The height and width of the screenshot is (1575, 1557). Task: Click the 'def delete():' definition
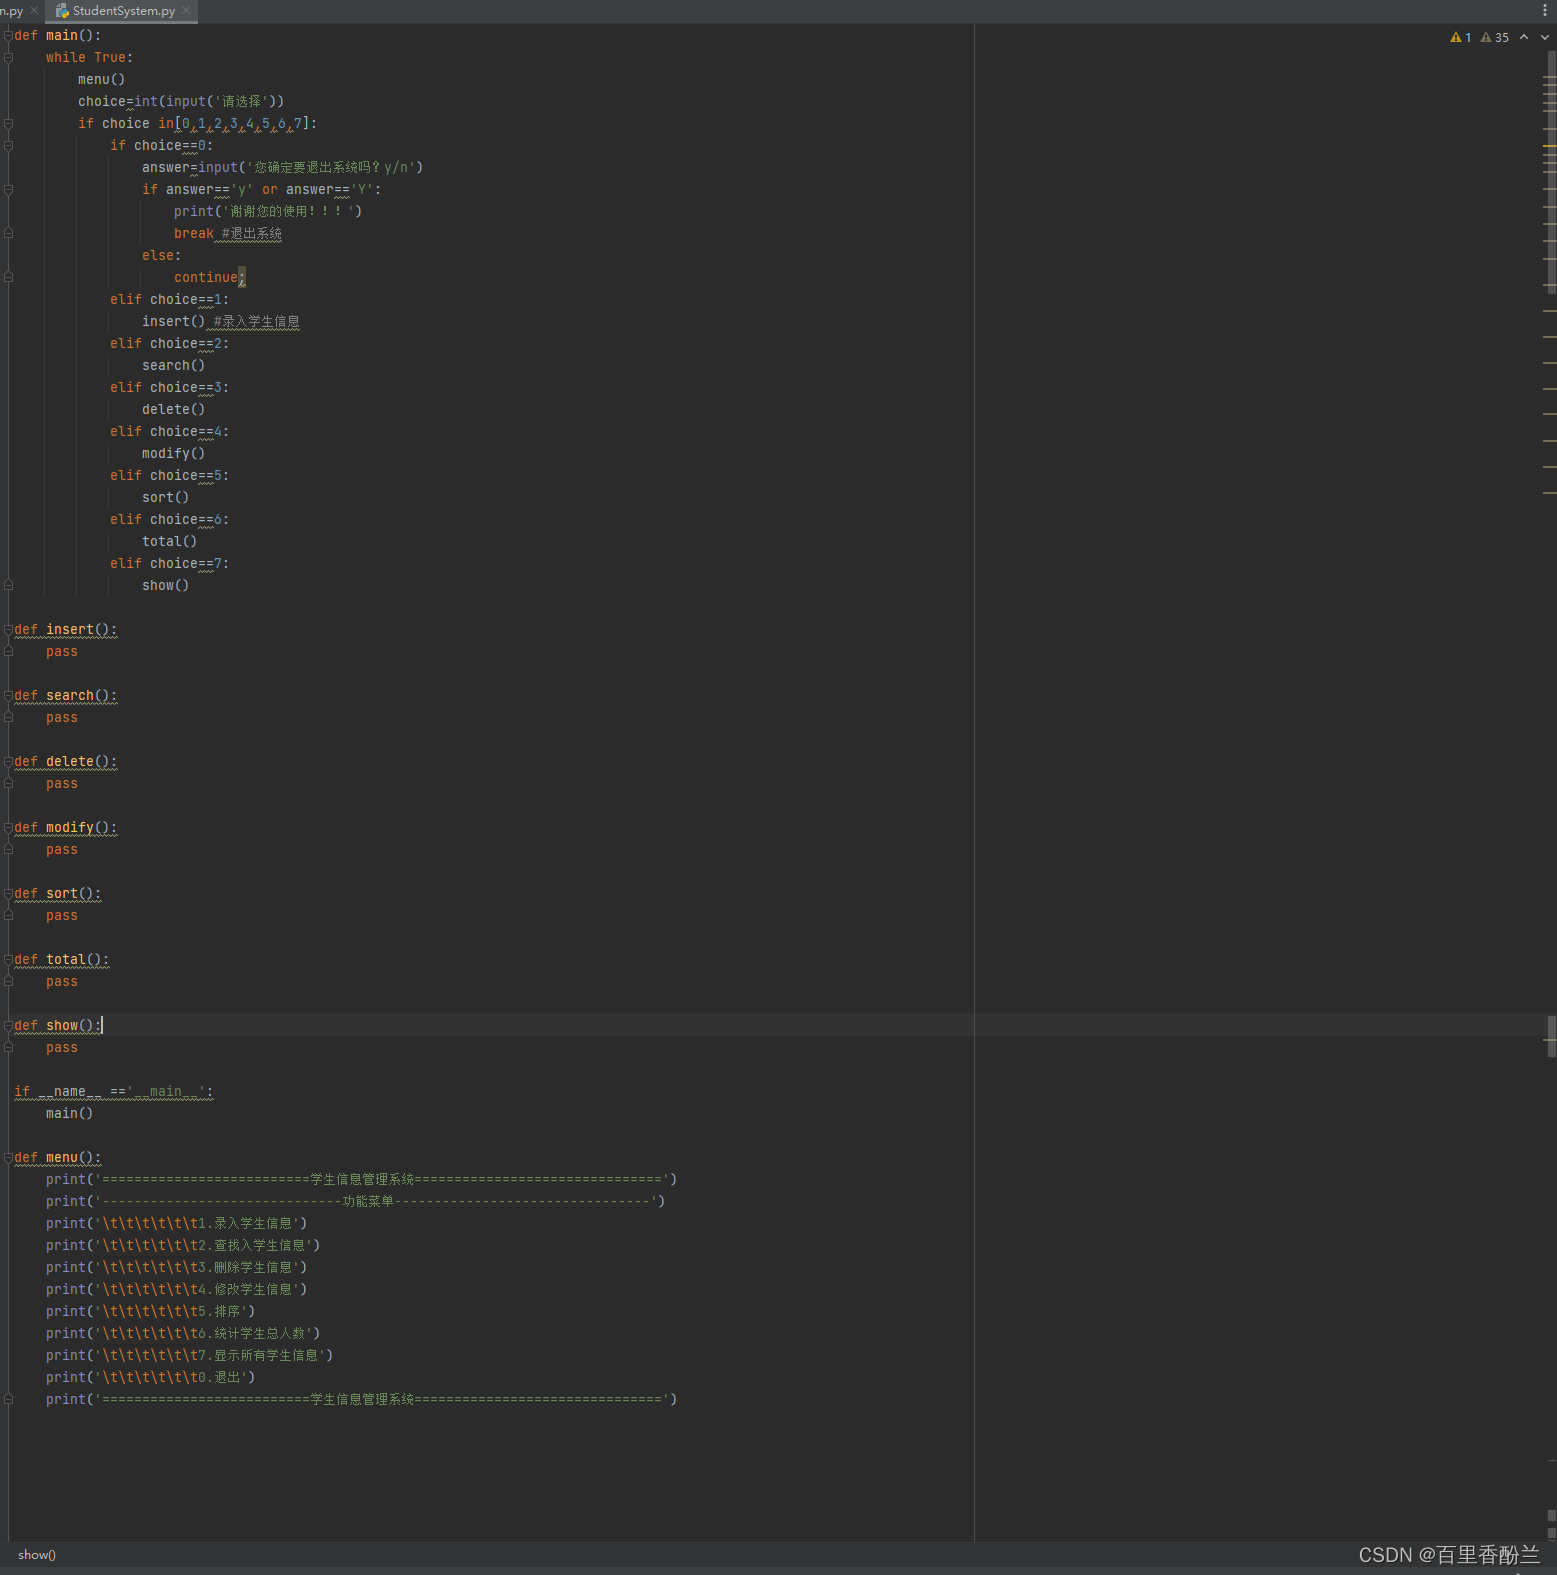click(66, 761)
